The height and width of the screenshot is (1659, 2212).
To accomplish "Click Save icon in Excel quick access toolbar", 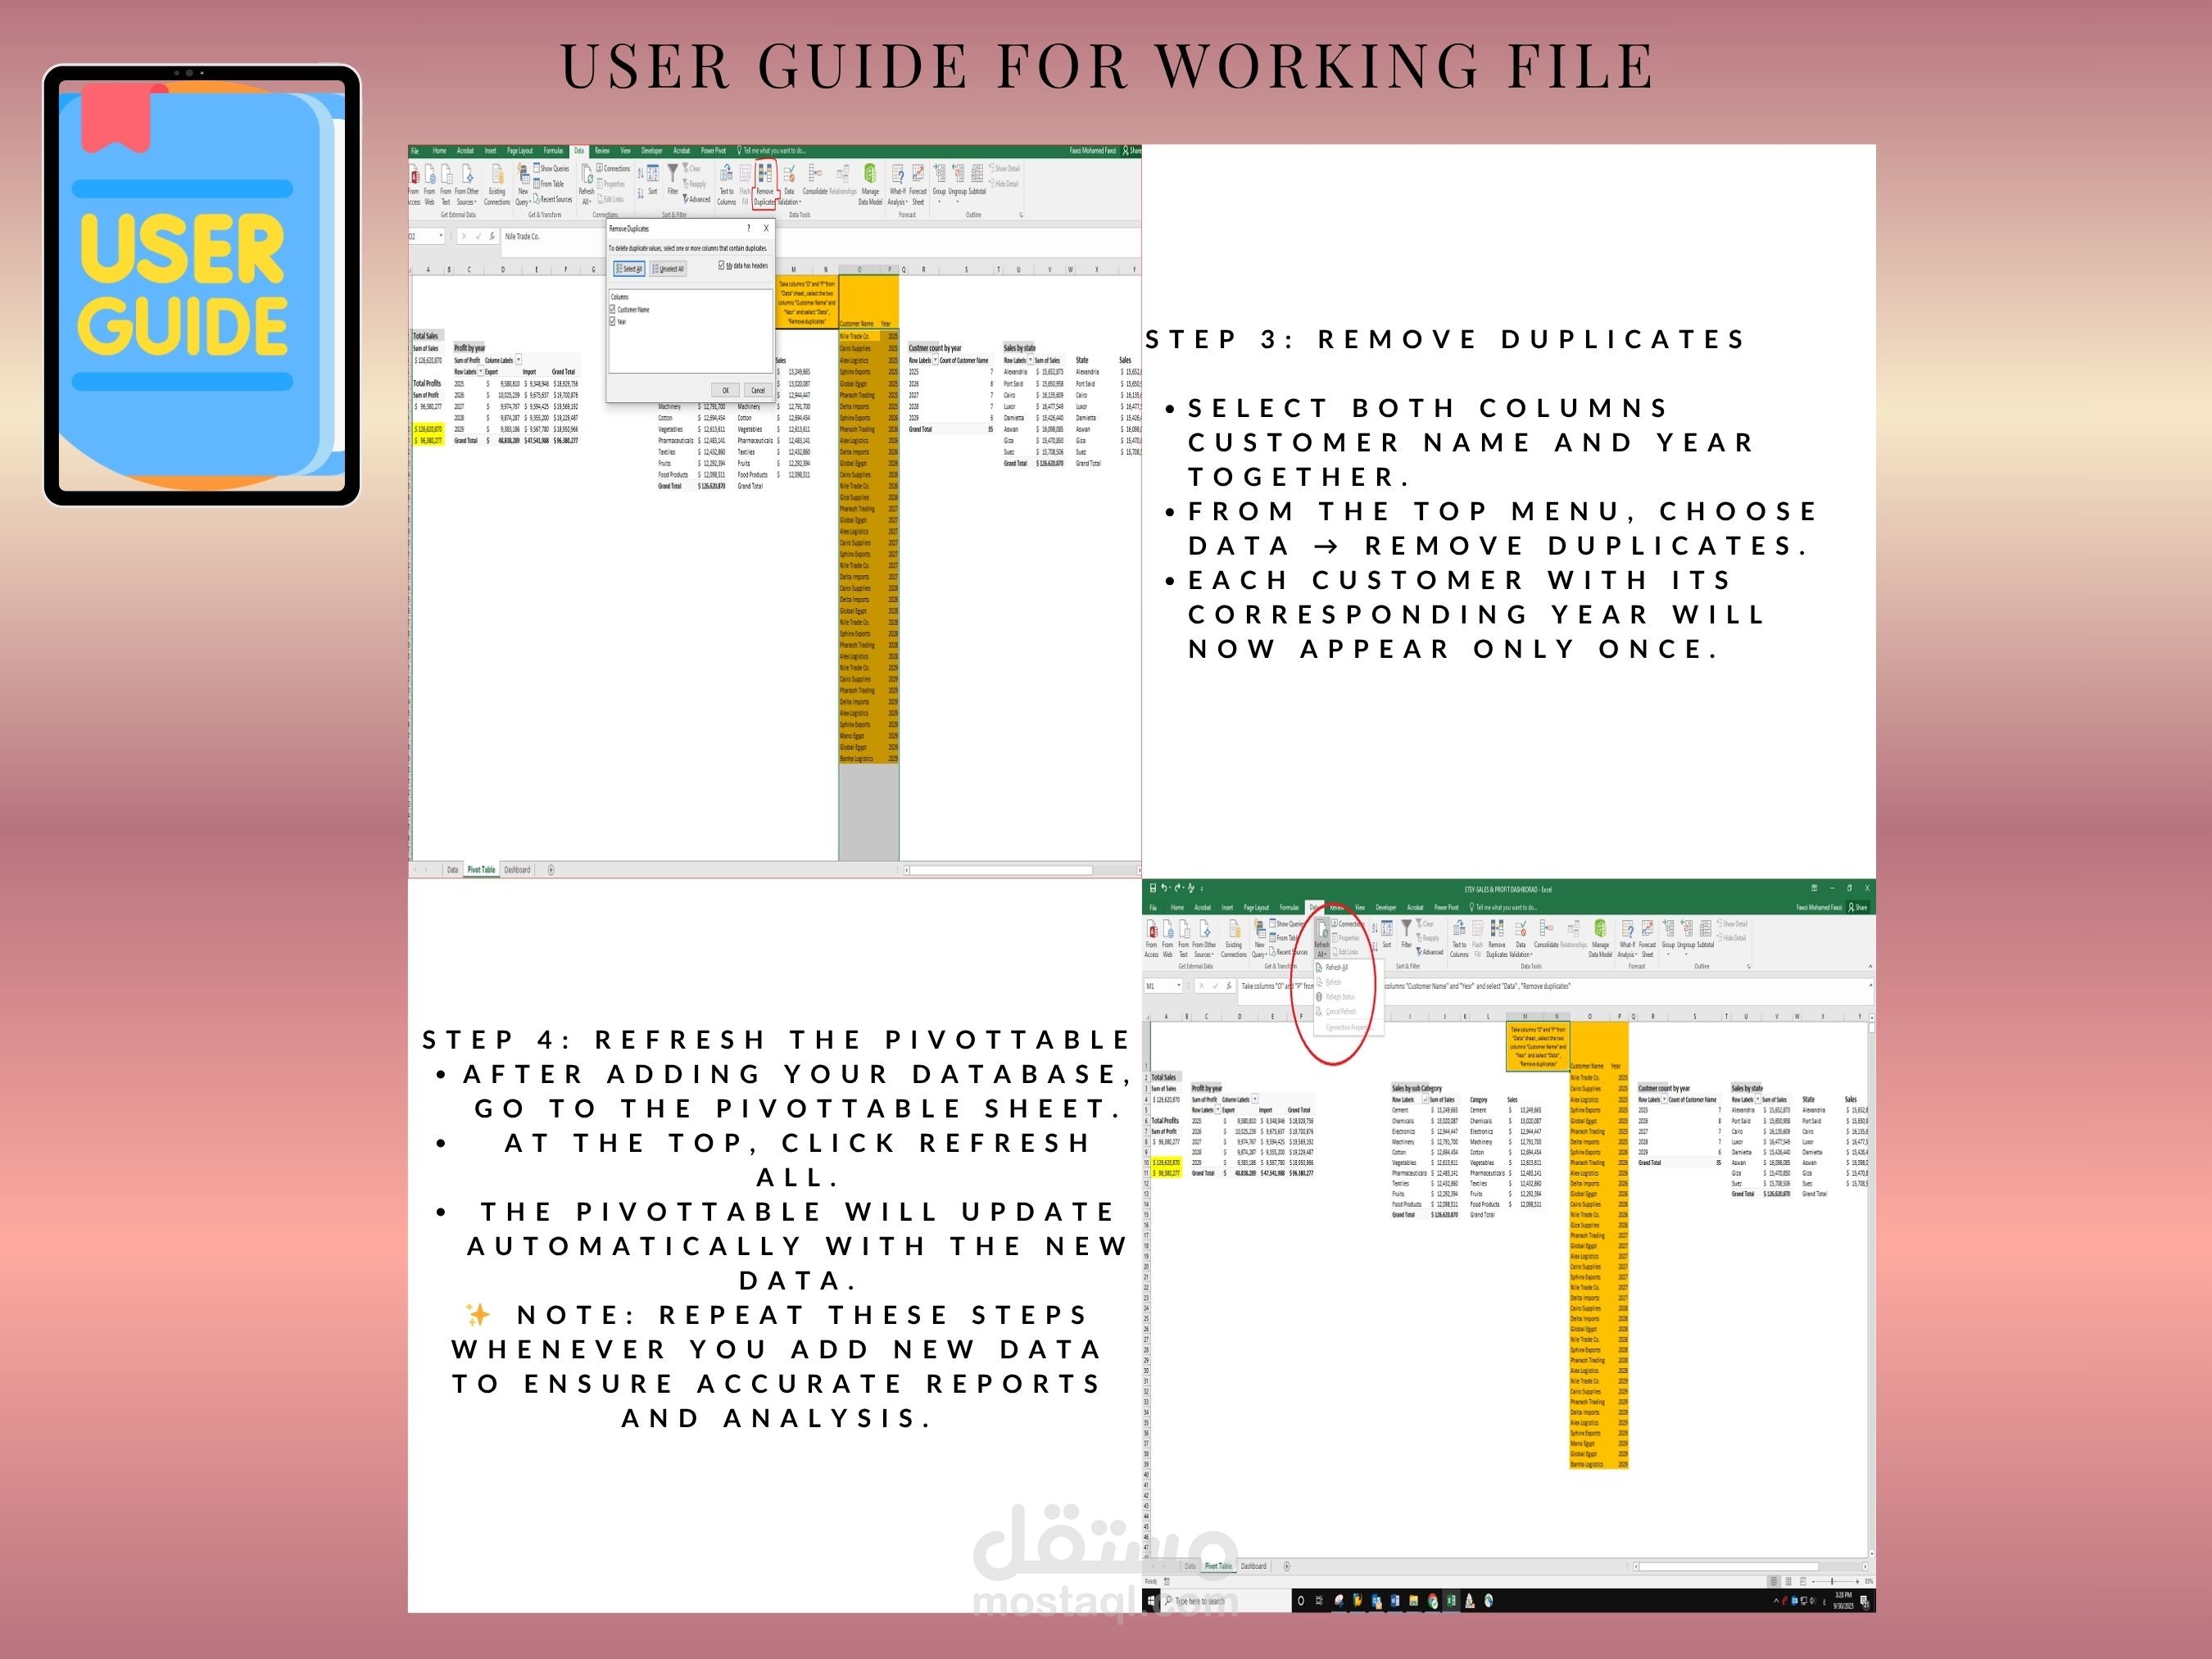I will (x=1153, y=888).
